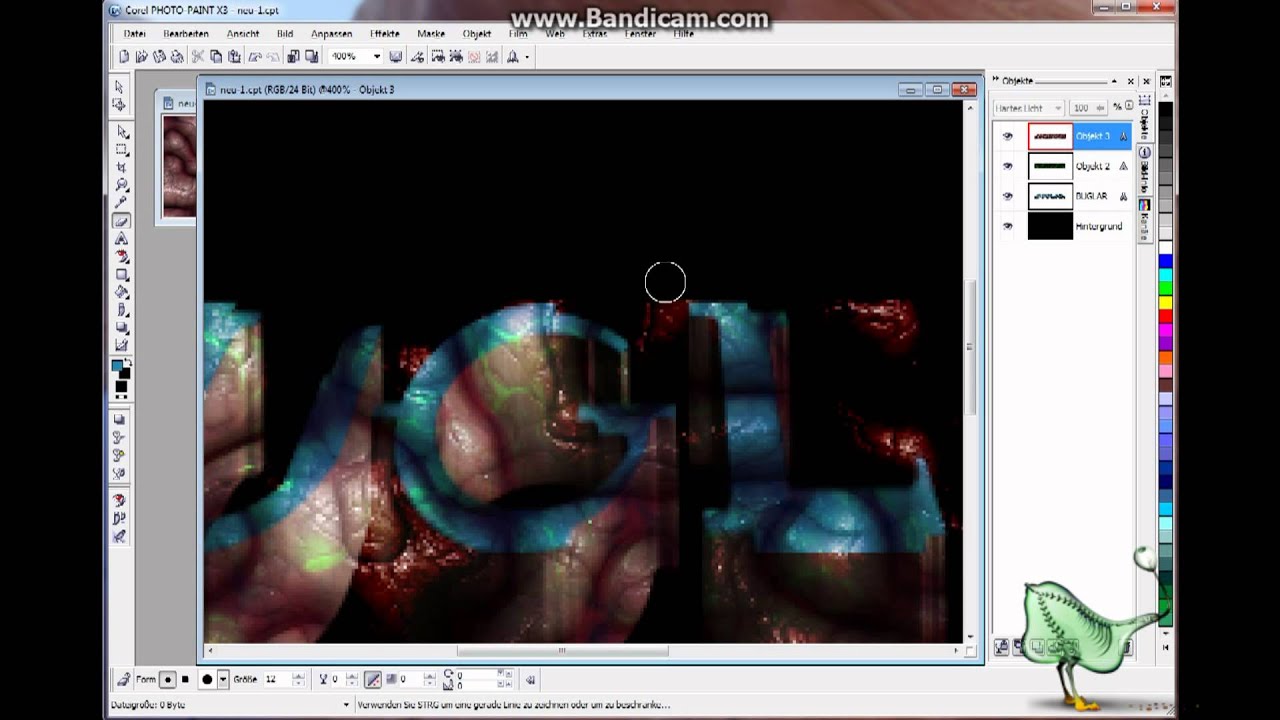The height and width of the screenshot is (720, 1280).
Task: Click the Undo arrow icon
Action: click(x=255, y=57)
